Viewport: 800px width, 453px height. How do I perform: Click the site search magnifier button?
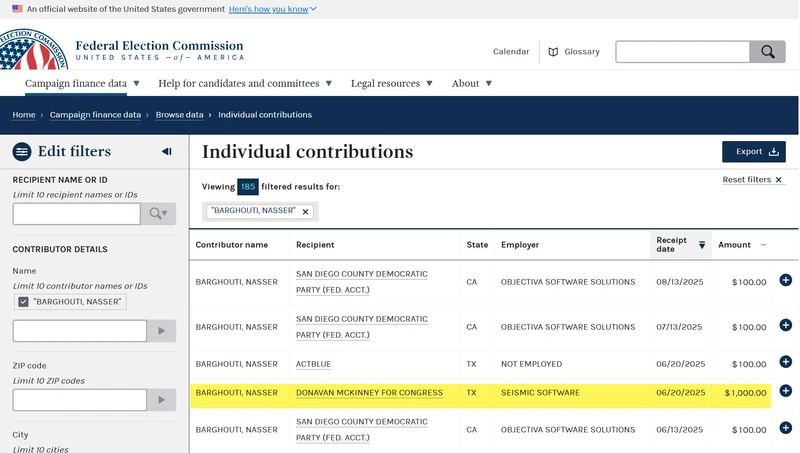(767, 52)
